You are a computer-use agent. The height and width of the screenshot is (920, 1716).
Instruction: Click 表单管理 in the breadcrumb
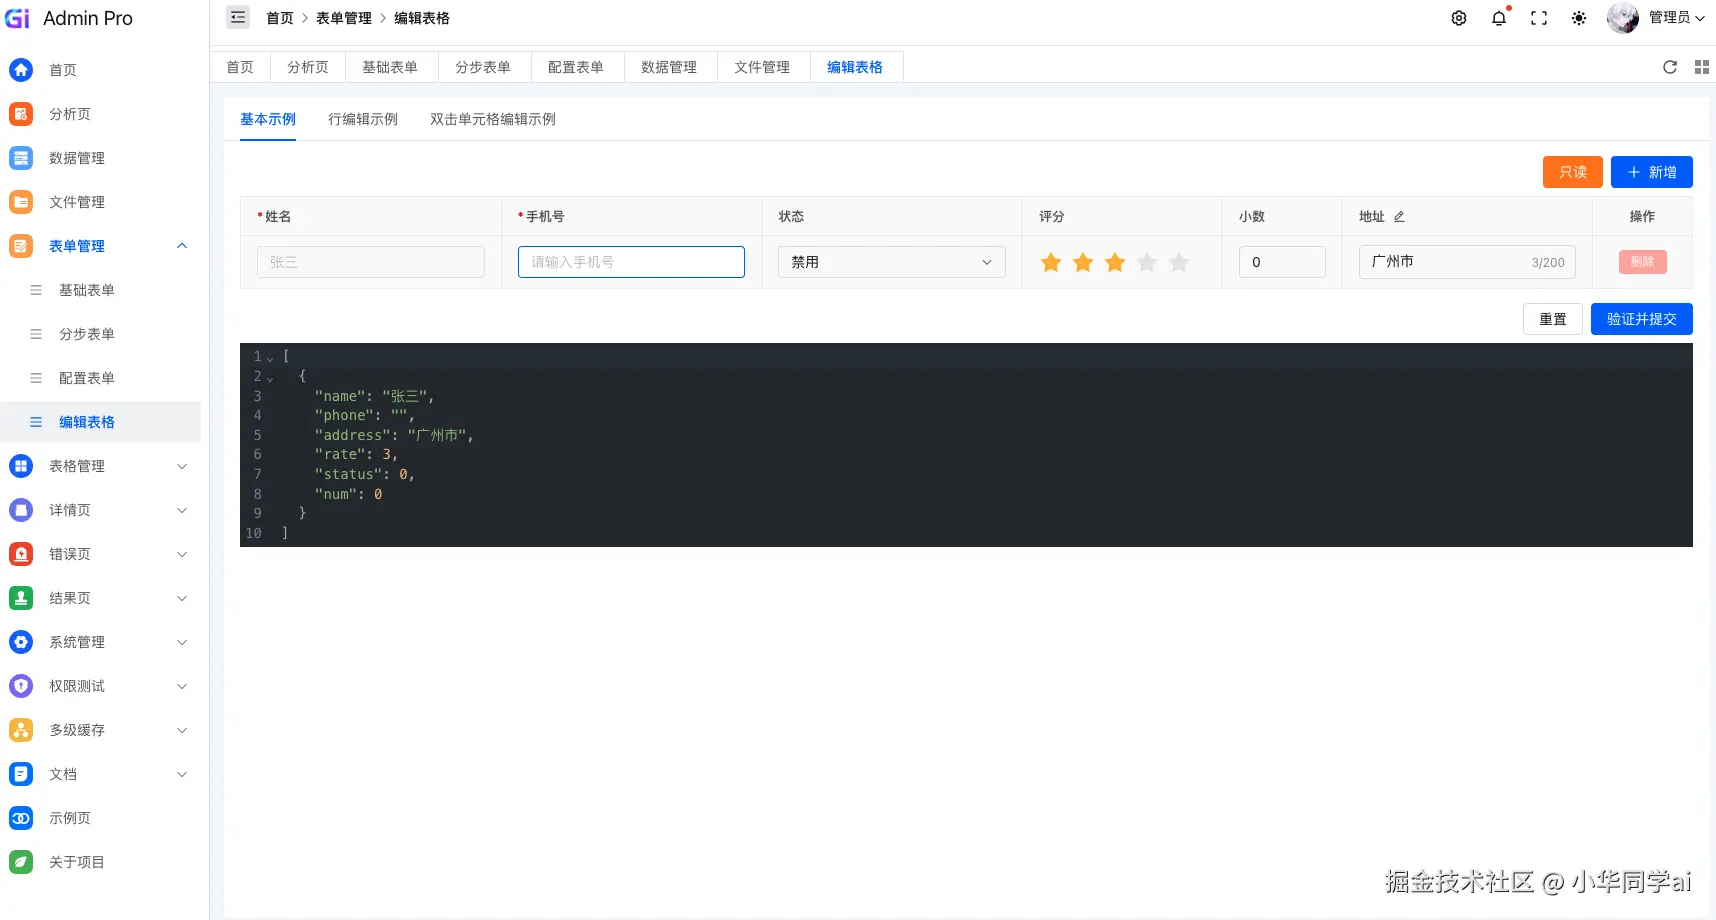pos(344,18)
